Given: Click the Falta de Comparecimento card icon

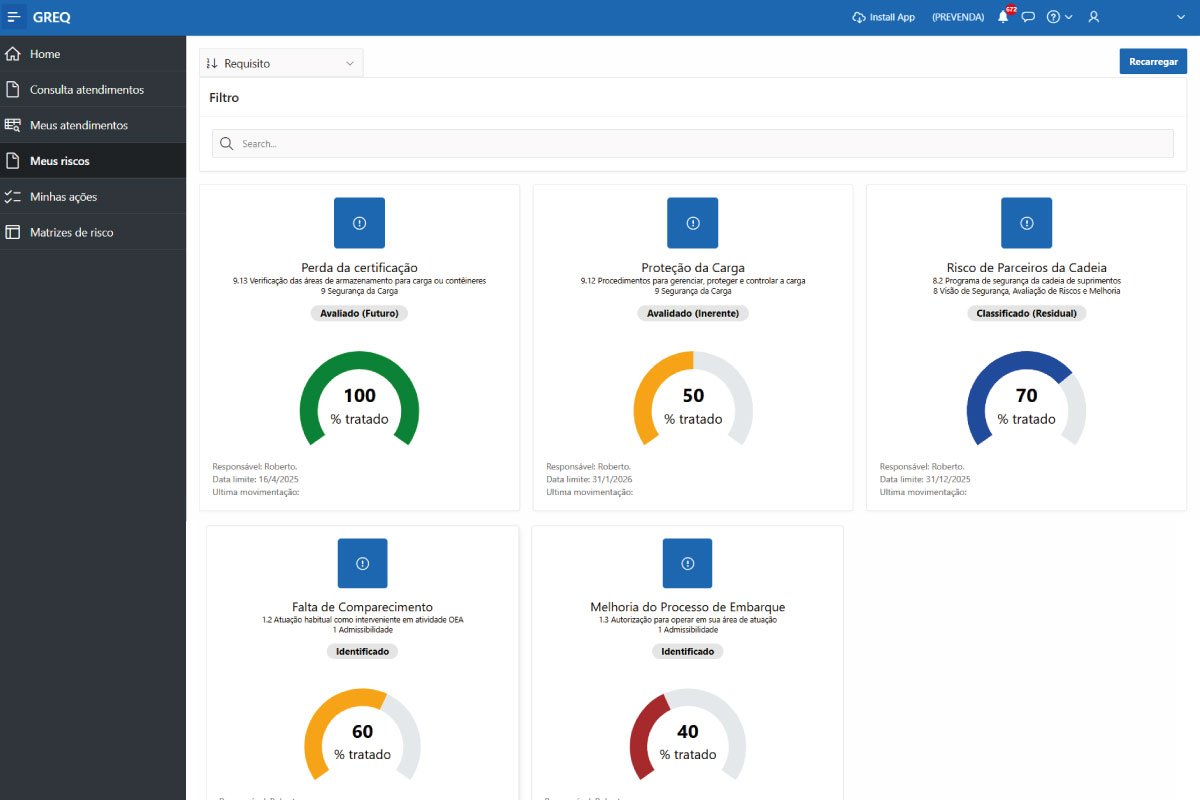Looking at the screenshot, I should tap(362, 563).
